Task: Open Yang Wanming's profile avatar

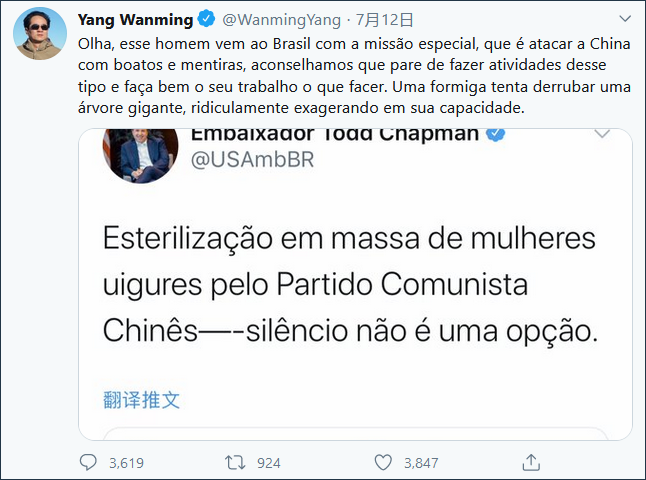Action: 40,33
